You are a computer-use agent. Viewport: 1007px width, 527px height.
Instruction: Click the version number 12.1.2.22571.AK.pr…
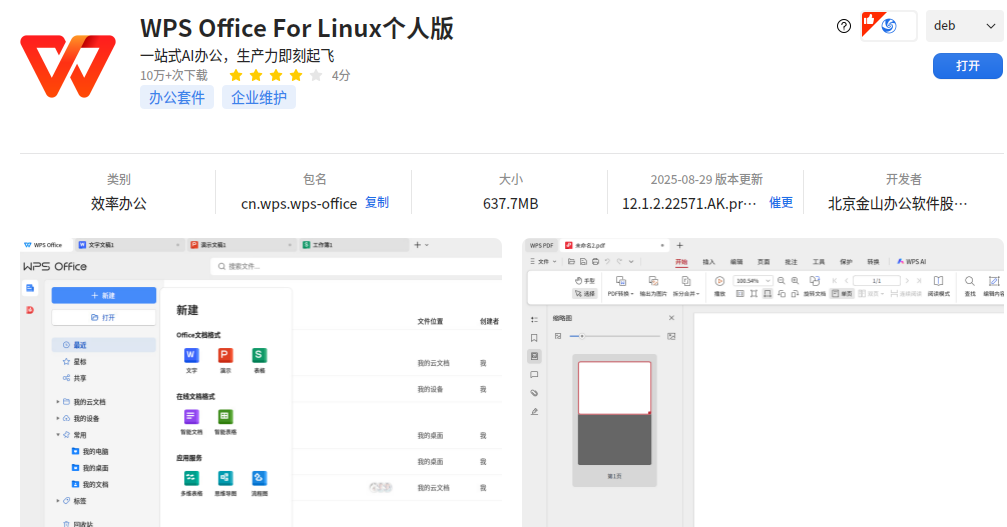pos(689,204)
